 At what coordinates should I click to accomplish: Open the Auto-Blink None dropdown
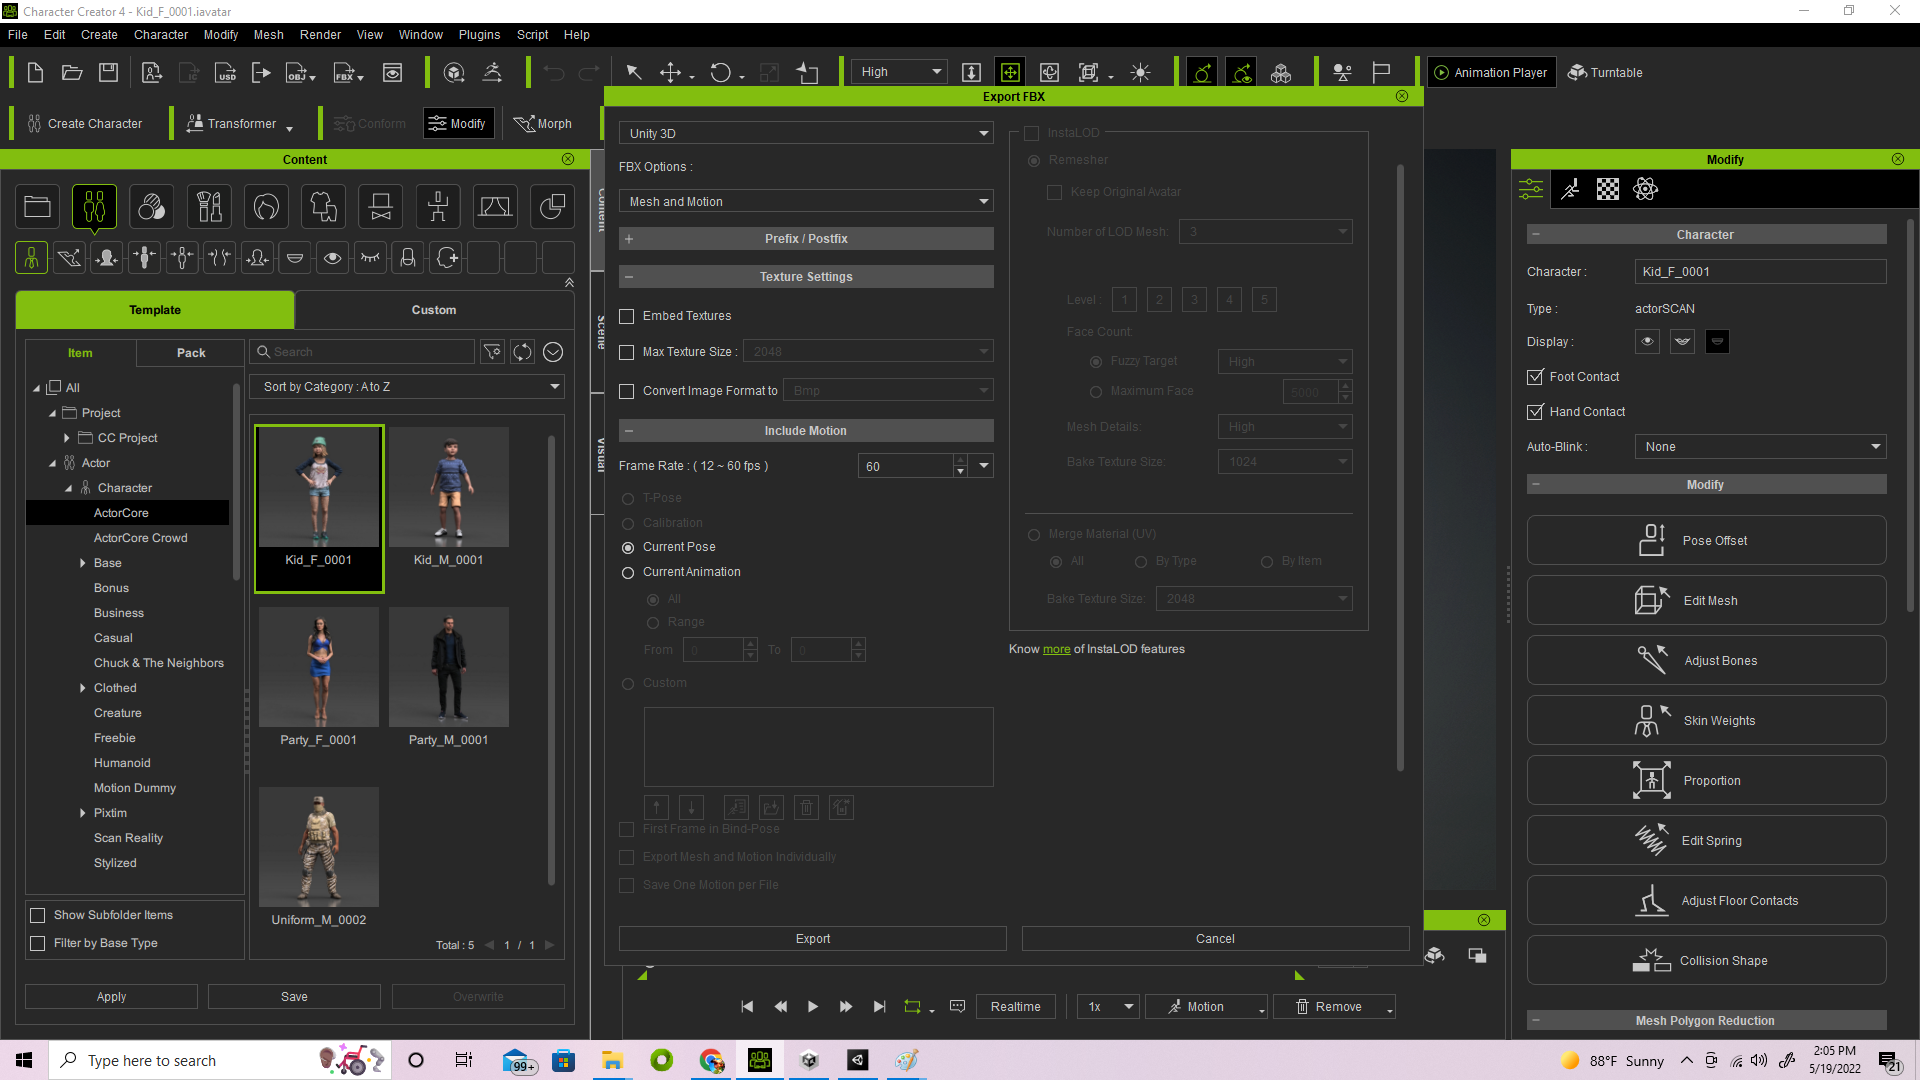(x=1759, y=446)
